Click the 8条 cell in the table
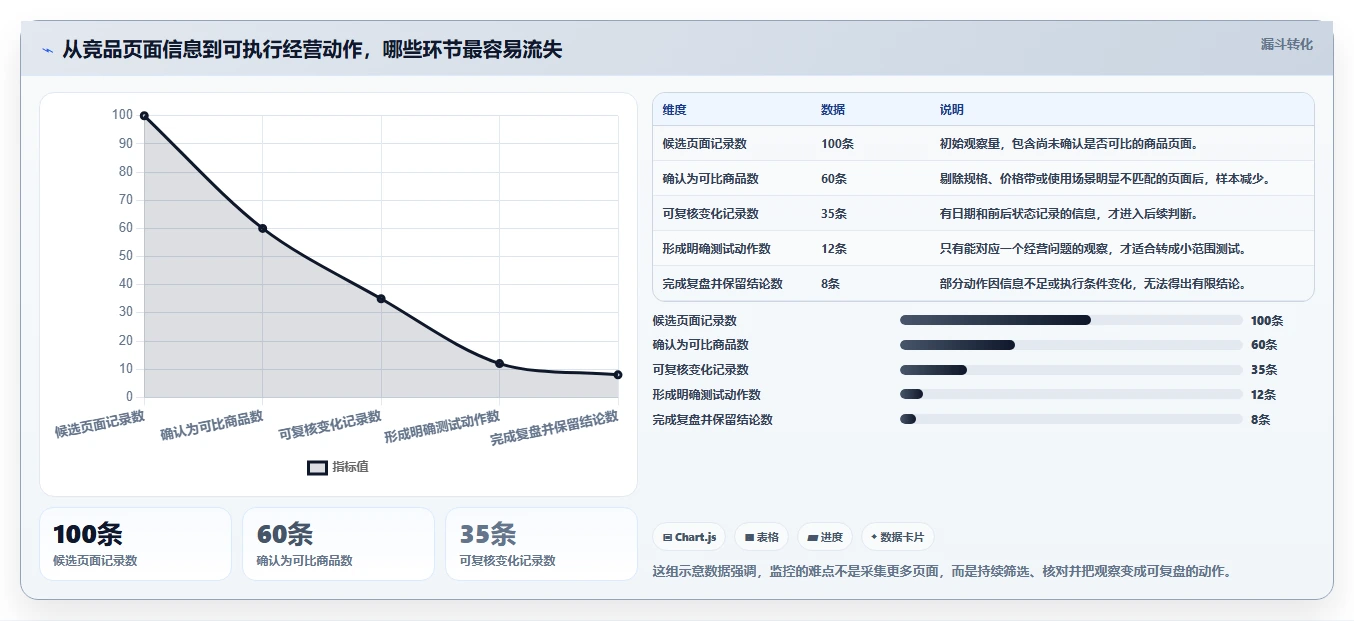The width and height of the screenshot is (1354, 621). pos(831,284)
